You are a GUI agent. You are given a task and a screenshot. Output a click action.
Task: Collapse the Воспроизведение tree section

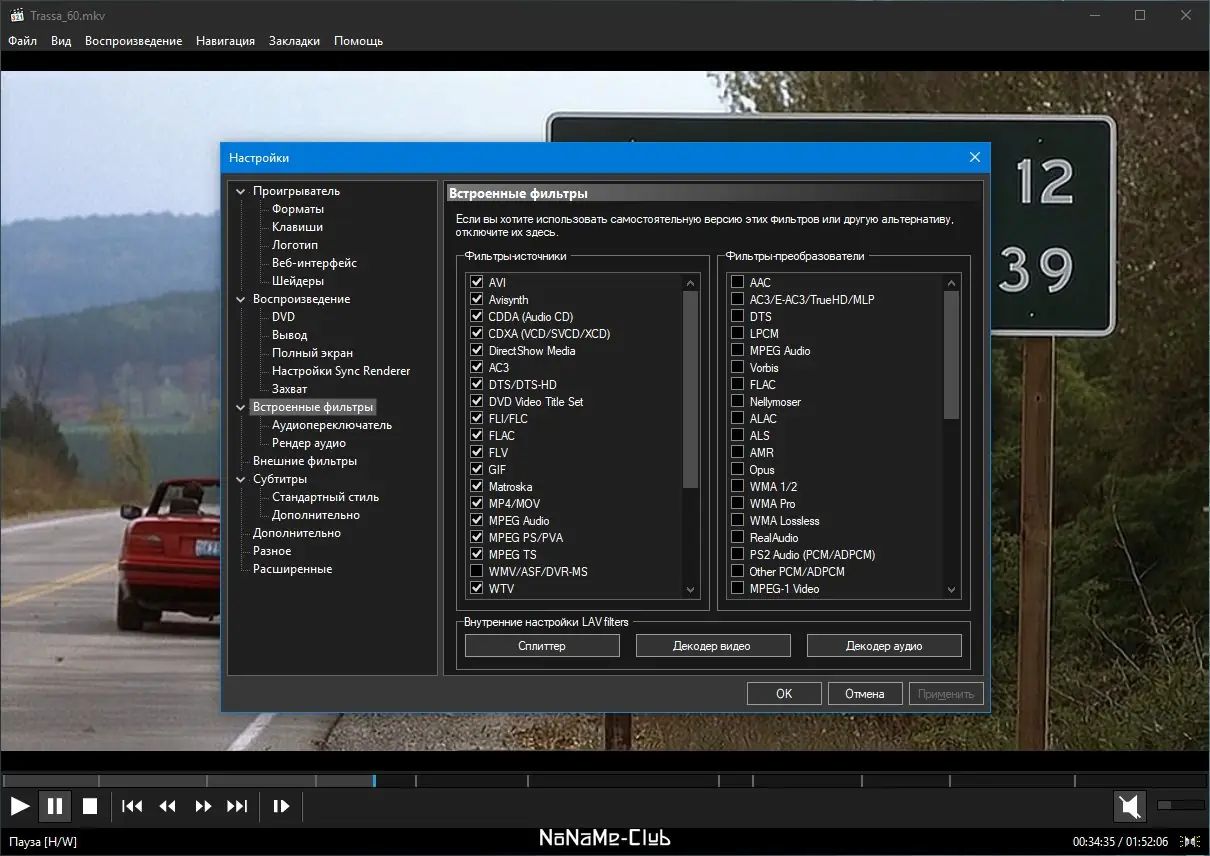(241, 299)
